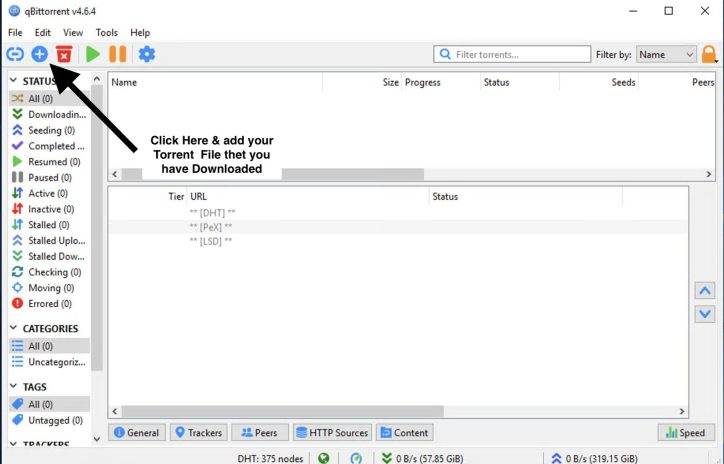Collapse the TAGS section chevron

13,386
